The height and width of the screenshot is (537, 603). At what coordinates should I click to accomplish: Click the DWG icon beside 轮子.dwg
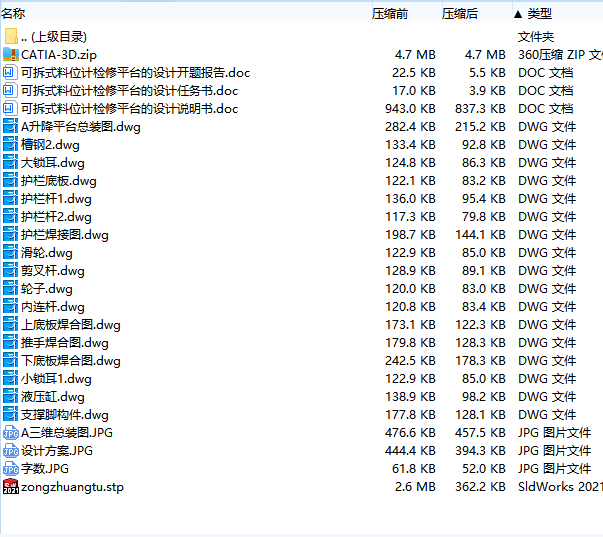coord(10,289)
